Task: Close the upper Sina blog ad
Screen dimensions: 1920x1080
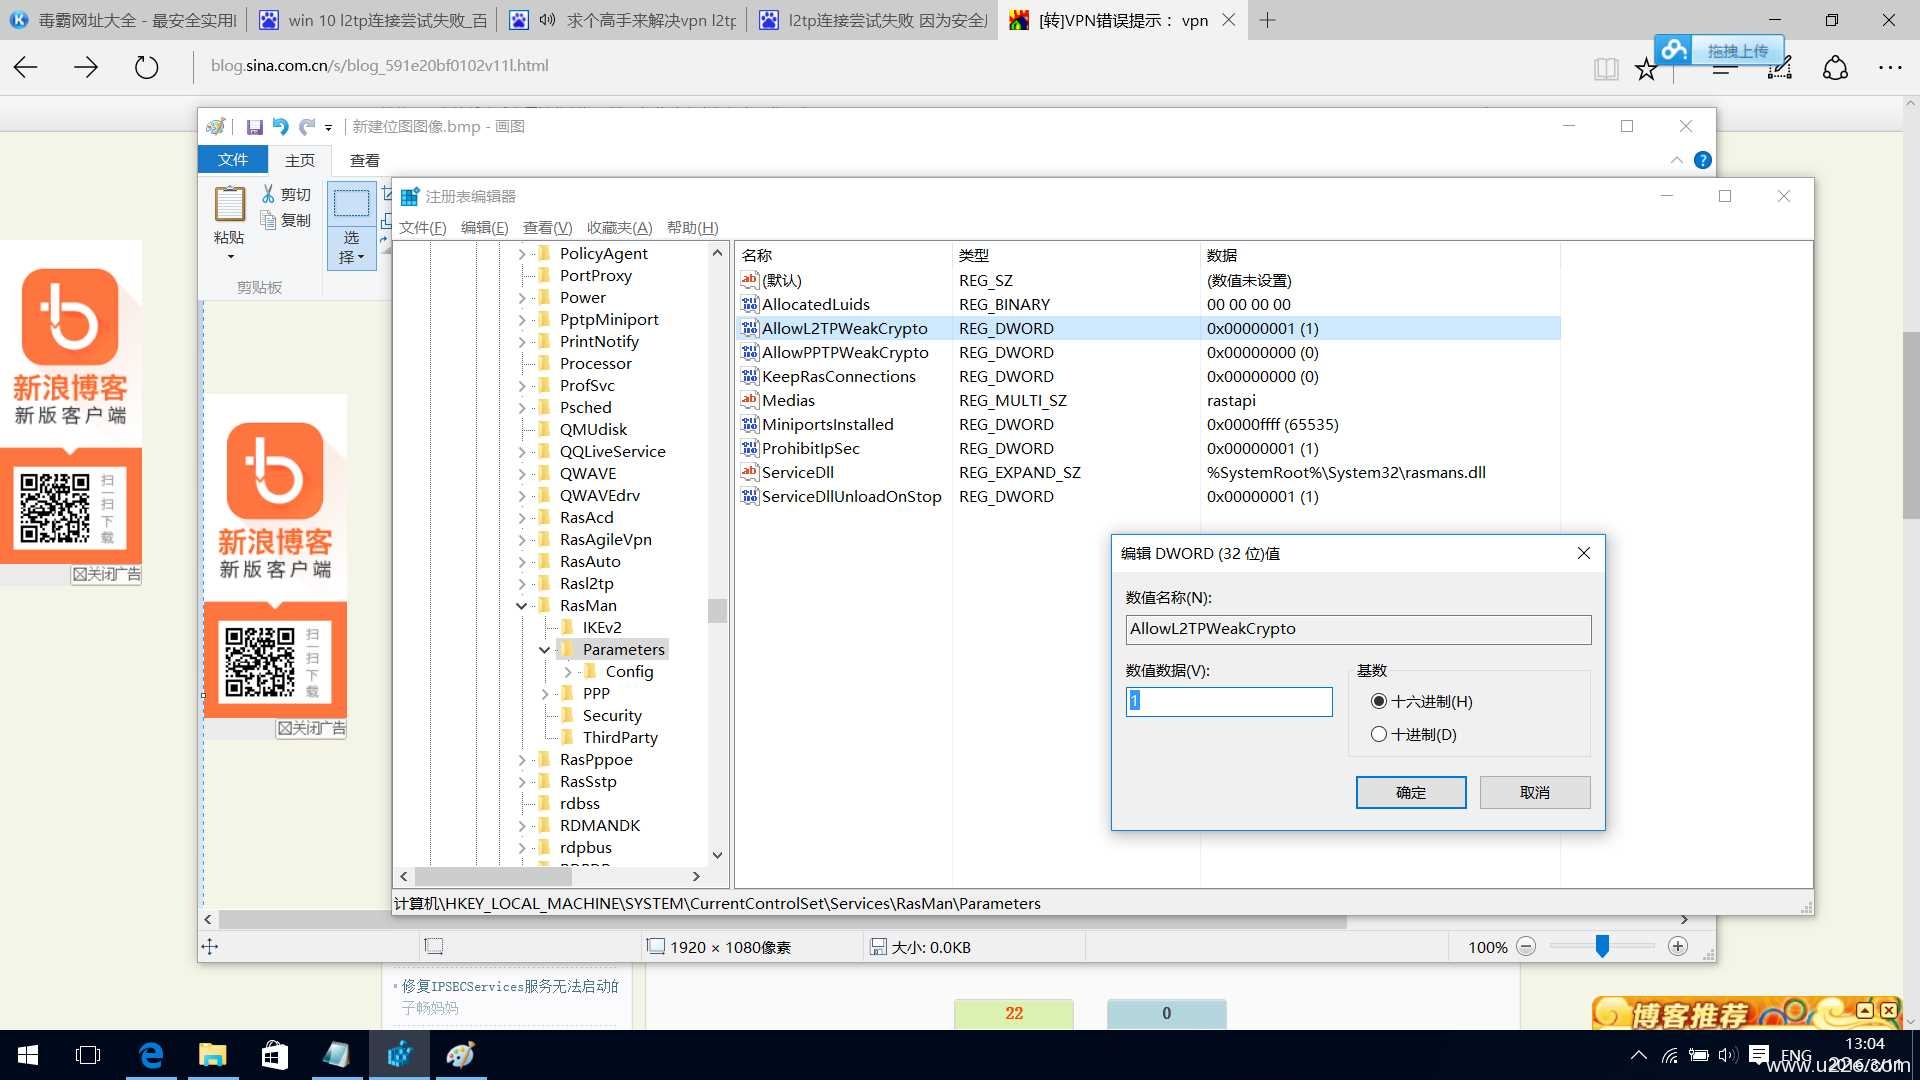Action: (106, 574)
